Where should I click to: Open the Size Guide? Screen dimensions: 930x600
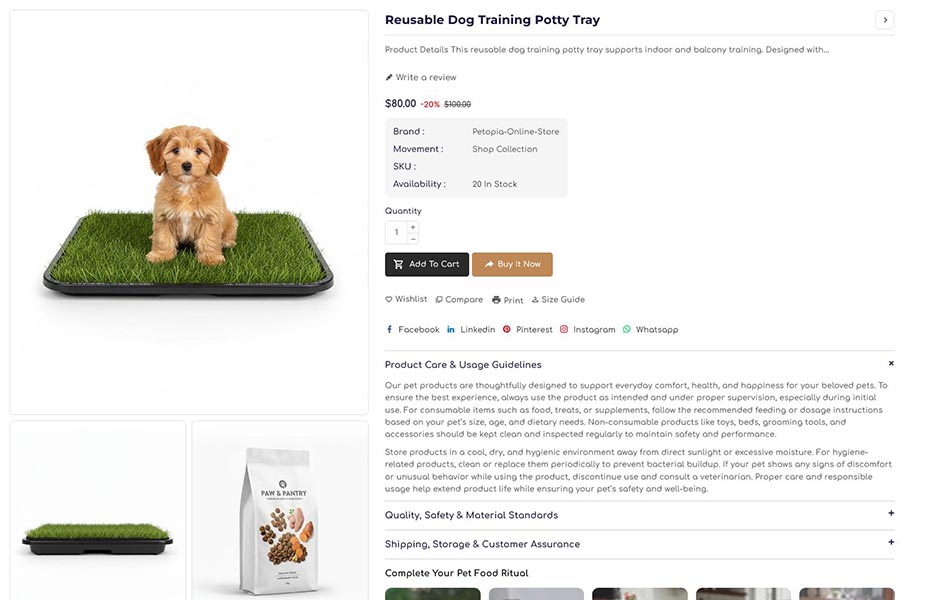(558, 300)
